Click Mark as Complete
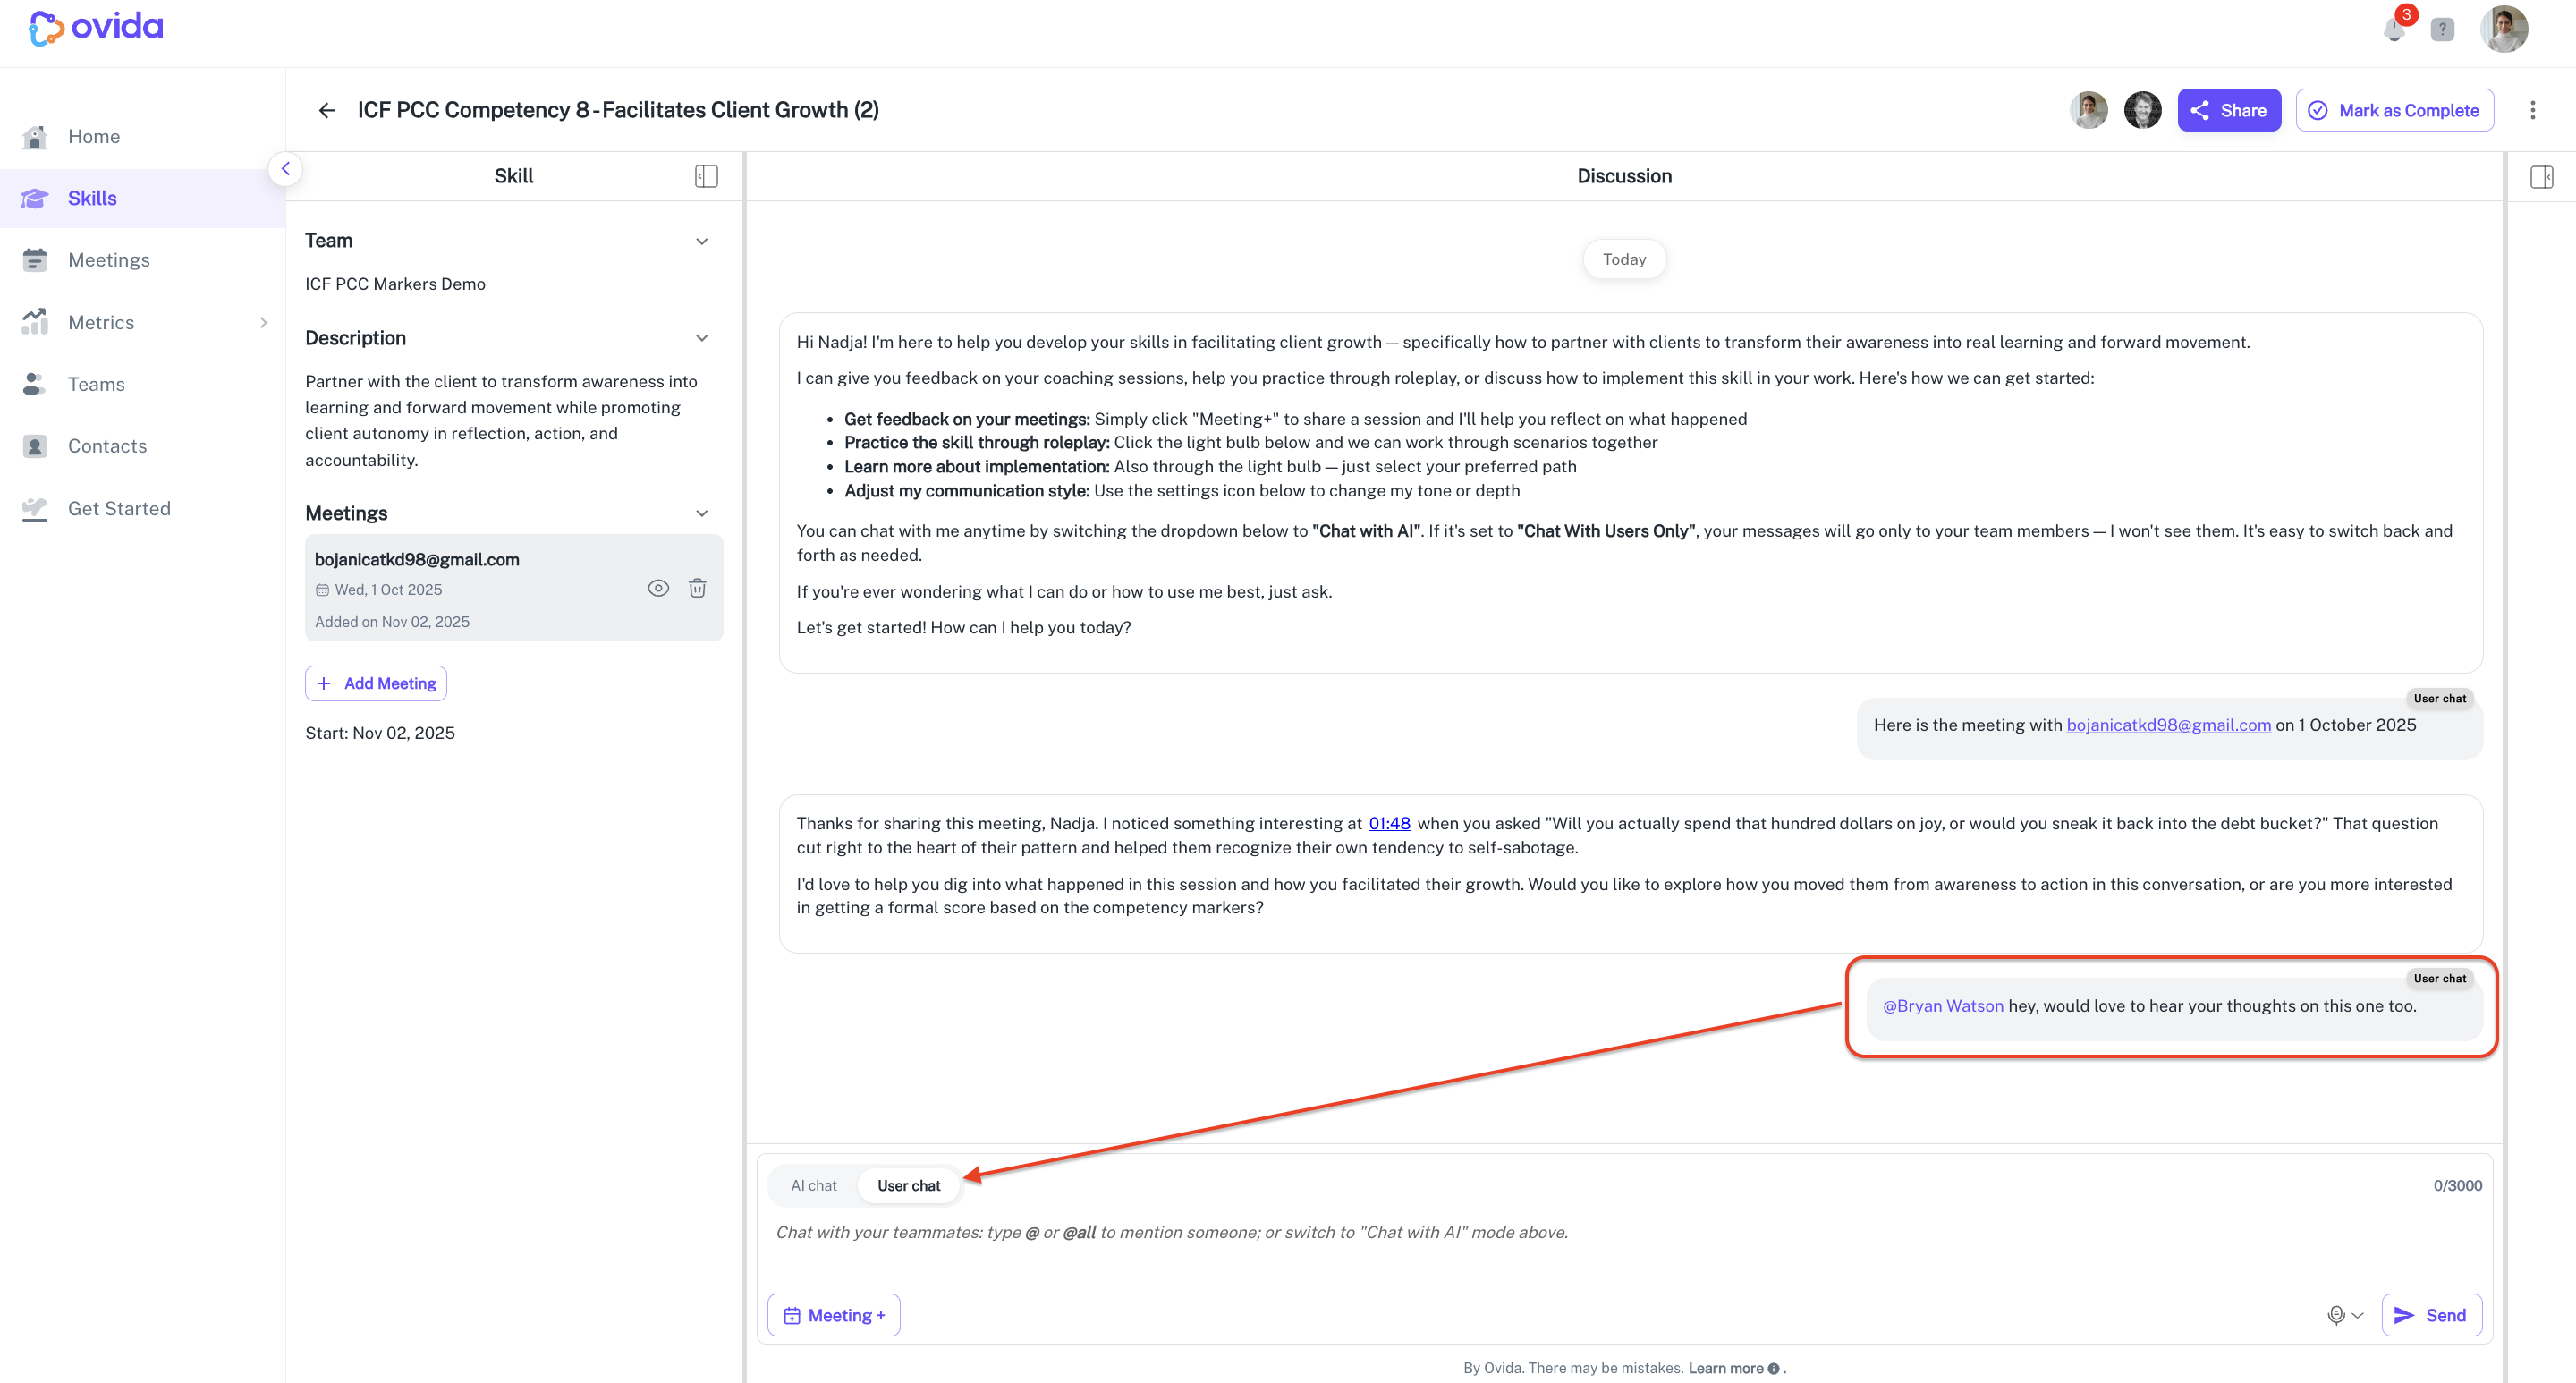This screenshot has width=2576, height=1383. pyautogui.click(x=2394, y=110)
